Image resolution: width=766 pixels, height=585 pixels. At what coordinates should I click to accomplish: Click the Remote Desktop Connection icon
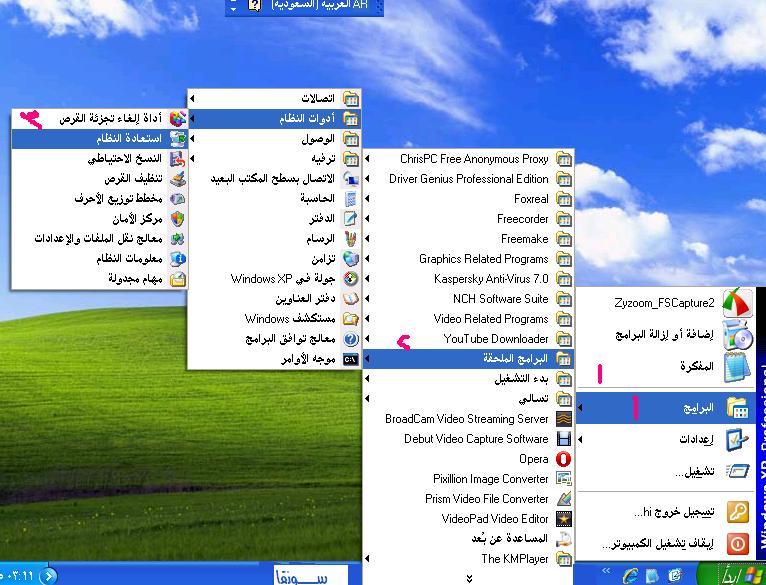351,178
